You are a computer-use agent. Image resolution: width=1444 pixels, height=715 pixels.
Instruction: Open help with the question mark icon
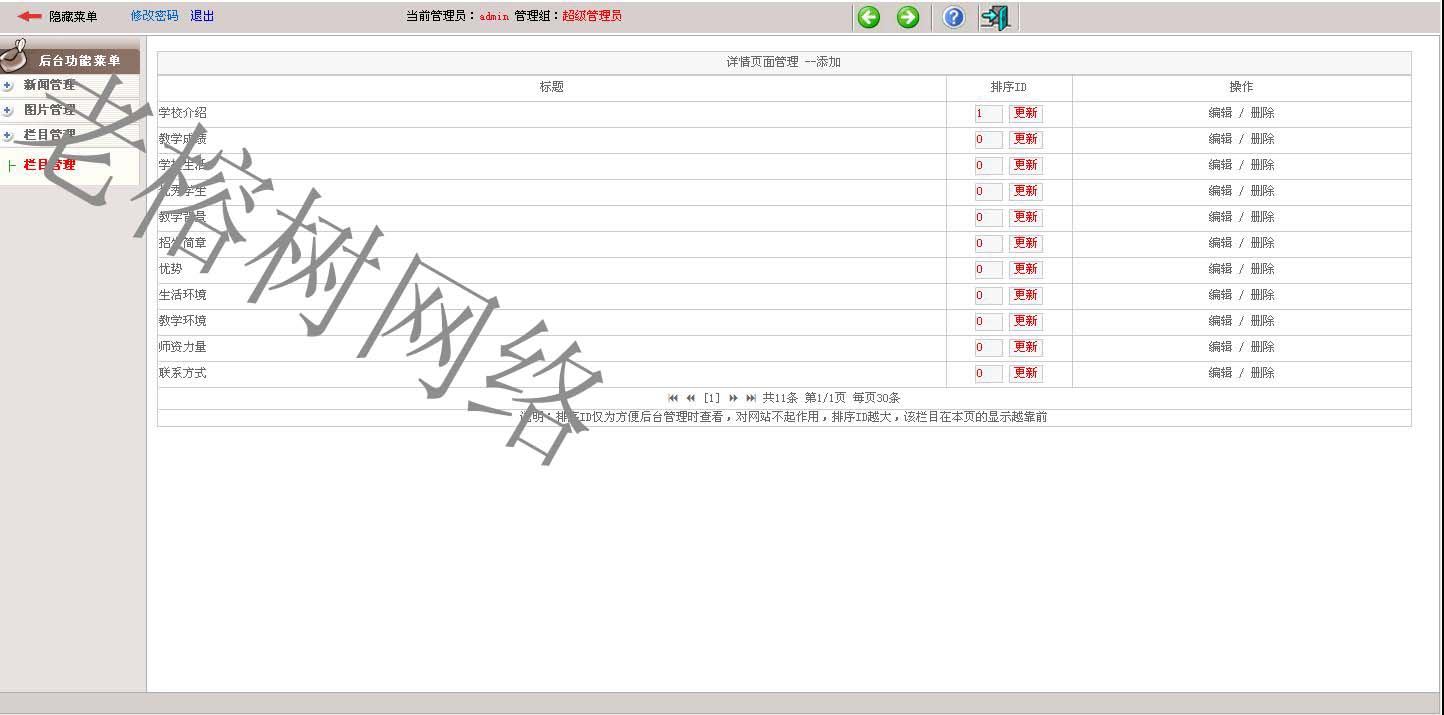(954, 17)
